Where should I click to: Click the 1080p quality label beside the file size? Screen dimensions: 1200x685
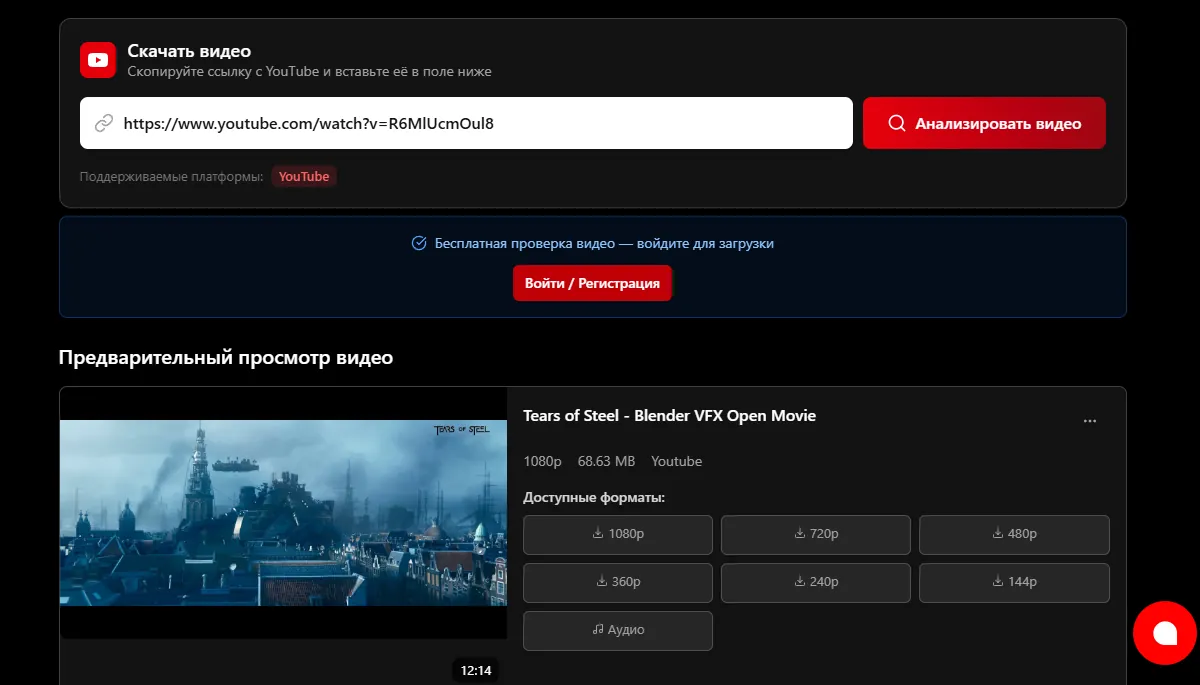coord(542,461)
